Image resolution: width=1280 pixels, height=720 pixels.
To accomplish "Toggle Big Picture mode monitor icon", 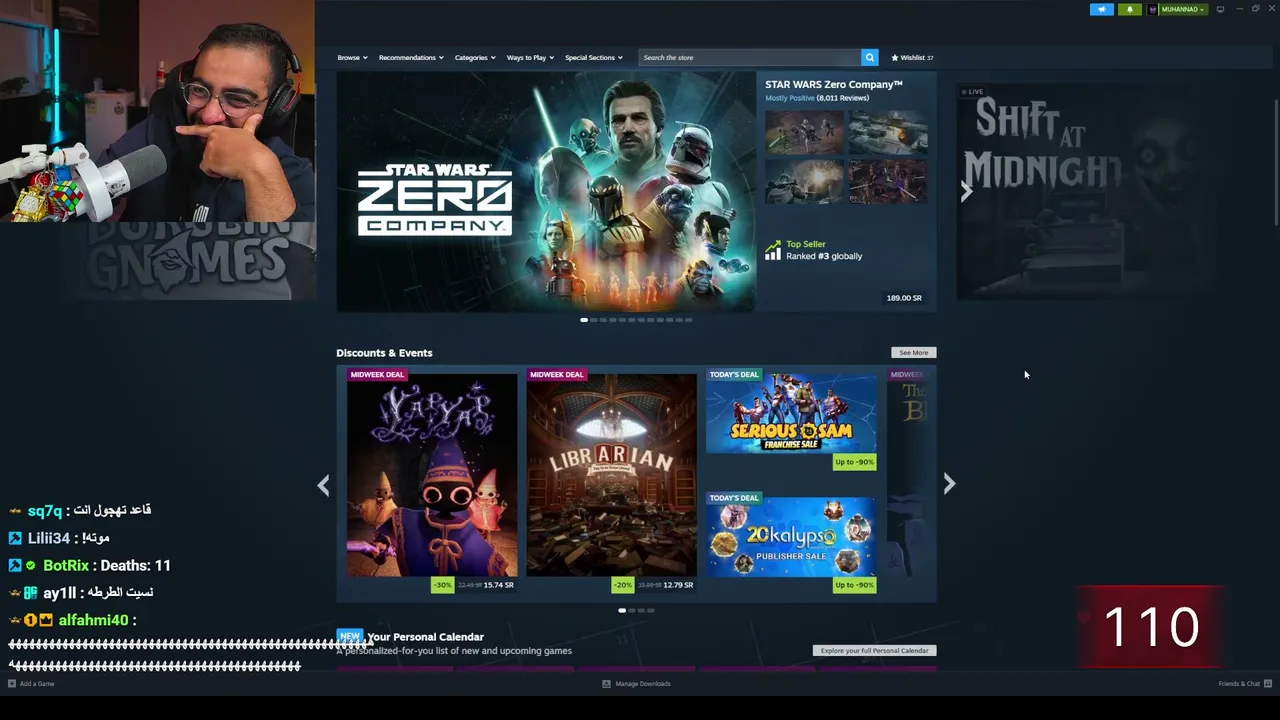I will pyautogui.click(x=1220, y=9).
